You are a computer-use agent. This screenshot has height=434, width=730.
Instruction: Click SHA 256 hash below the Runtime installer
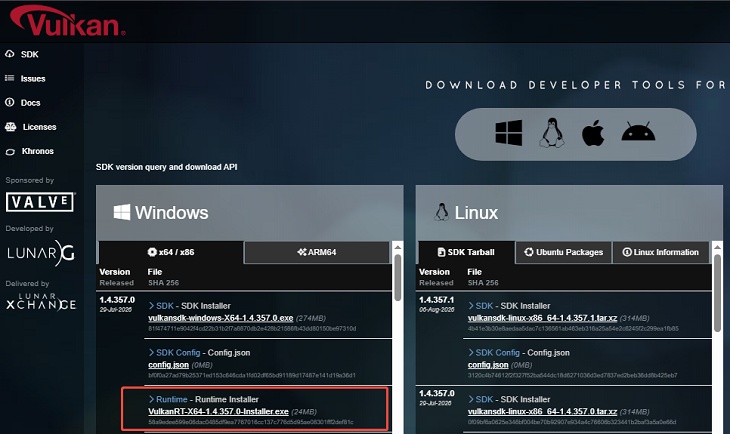pyautogui.click(x=250, y=422)
